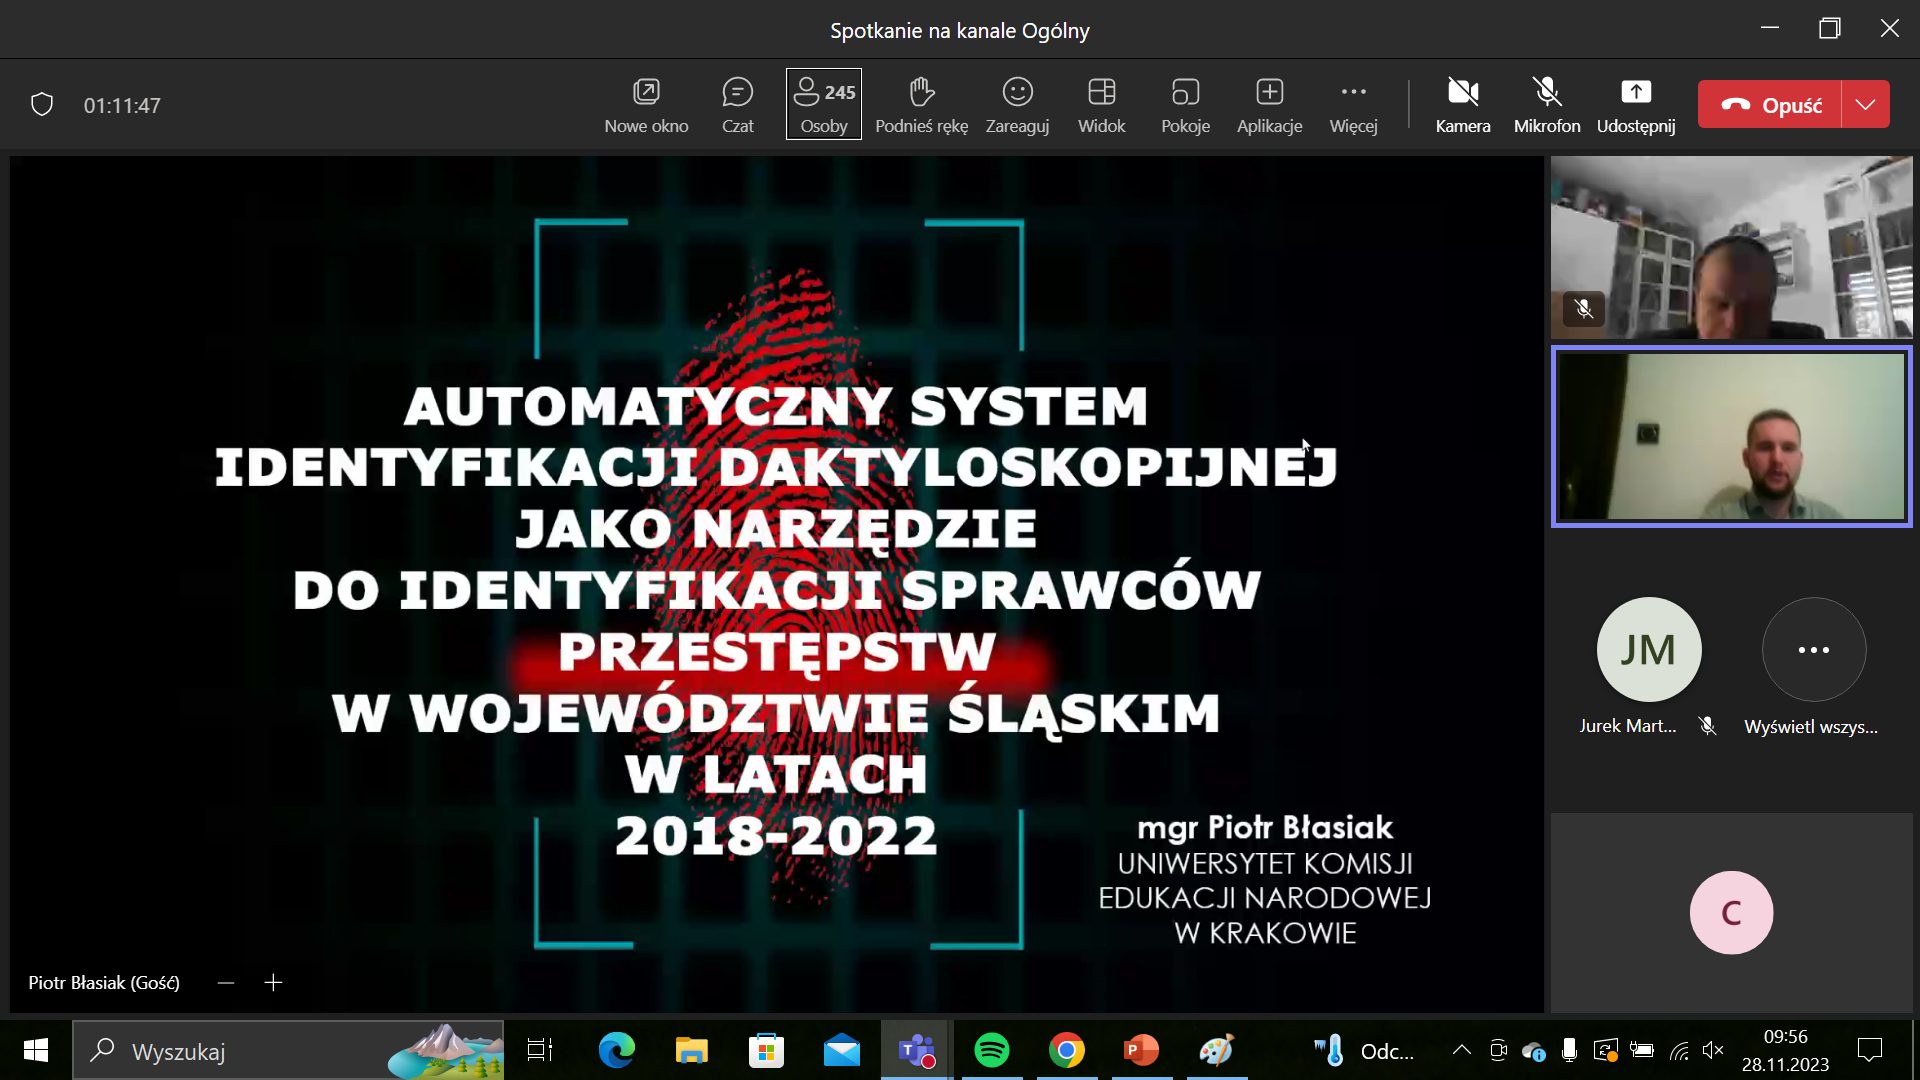Raise hand with Podnieś rękę

(x=921, y=104)
